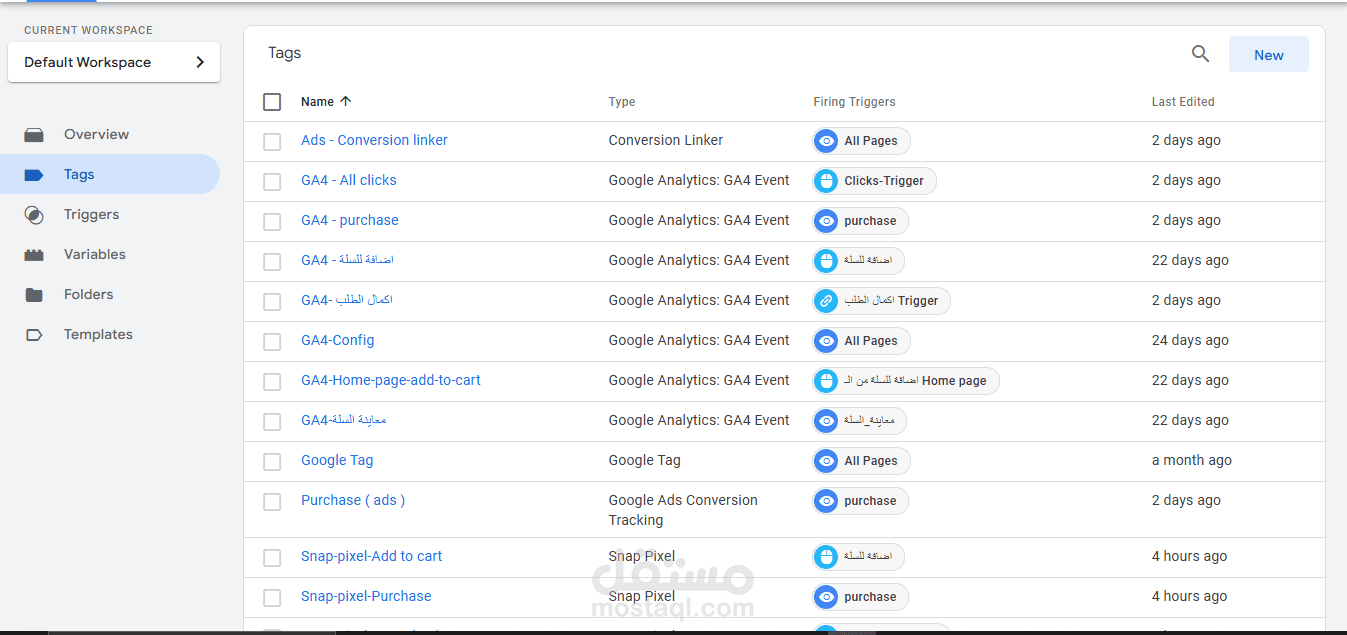Open the Google Tag link
This screenshot has height=635, width=1347.
pos(337,460)
